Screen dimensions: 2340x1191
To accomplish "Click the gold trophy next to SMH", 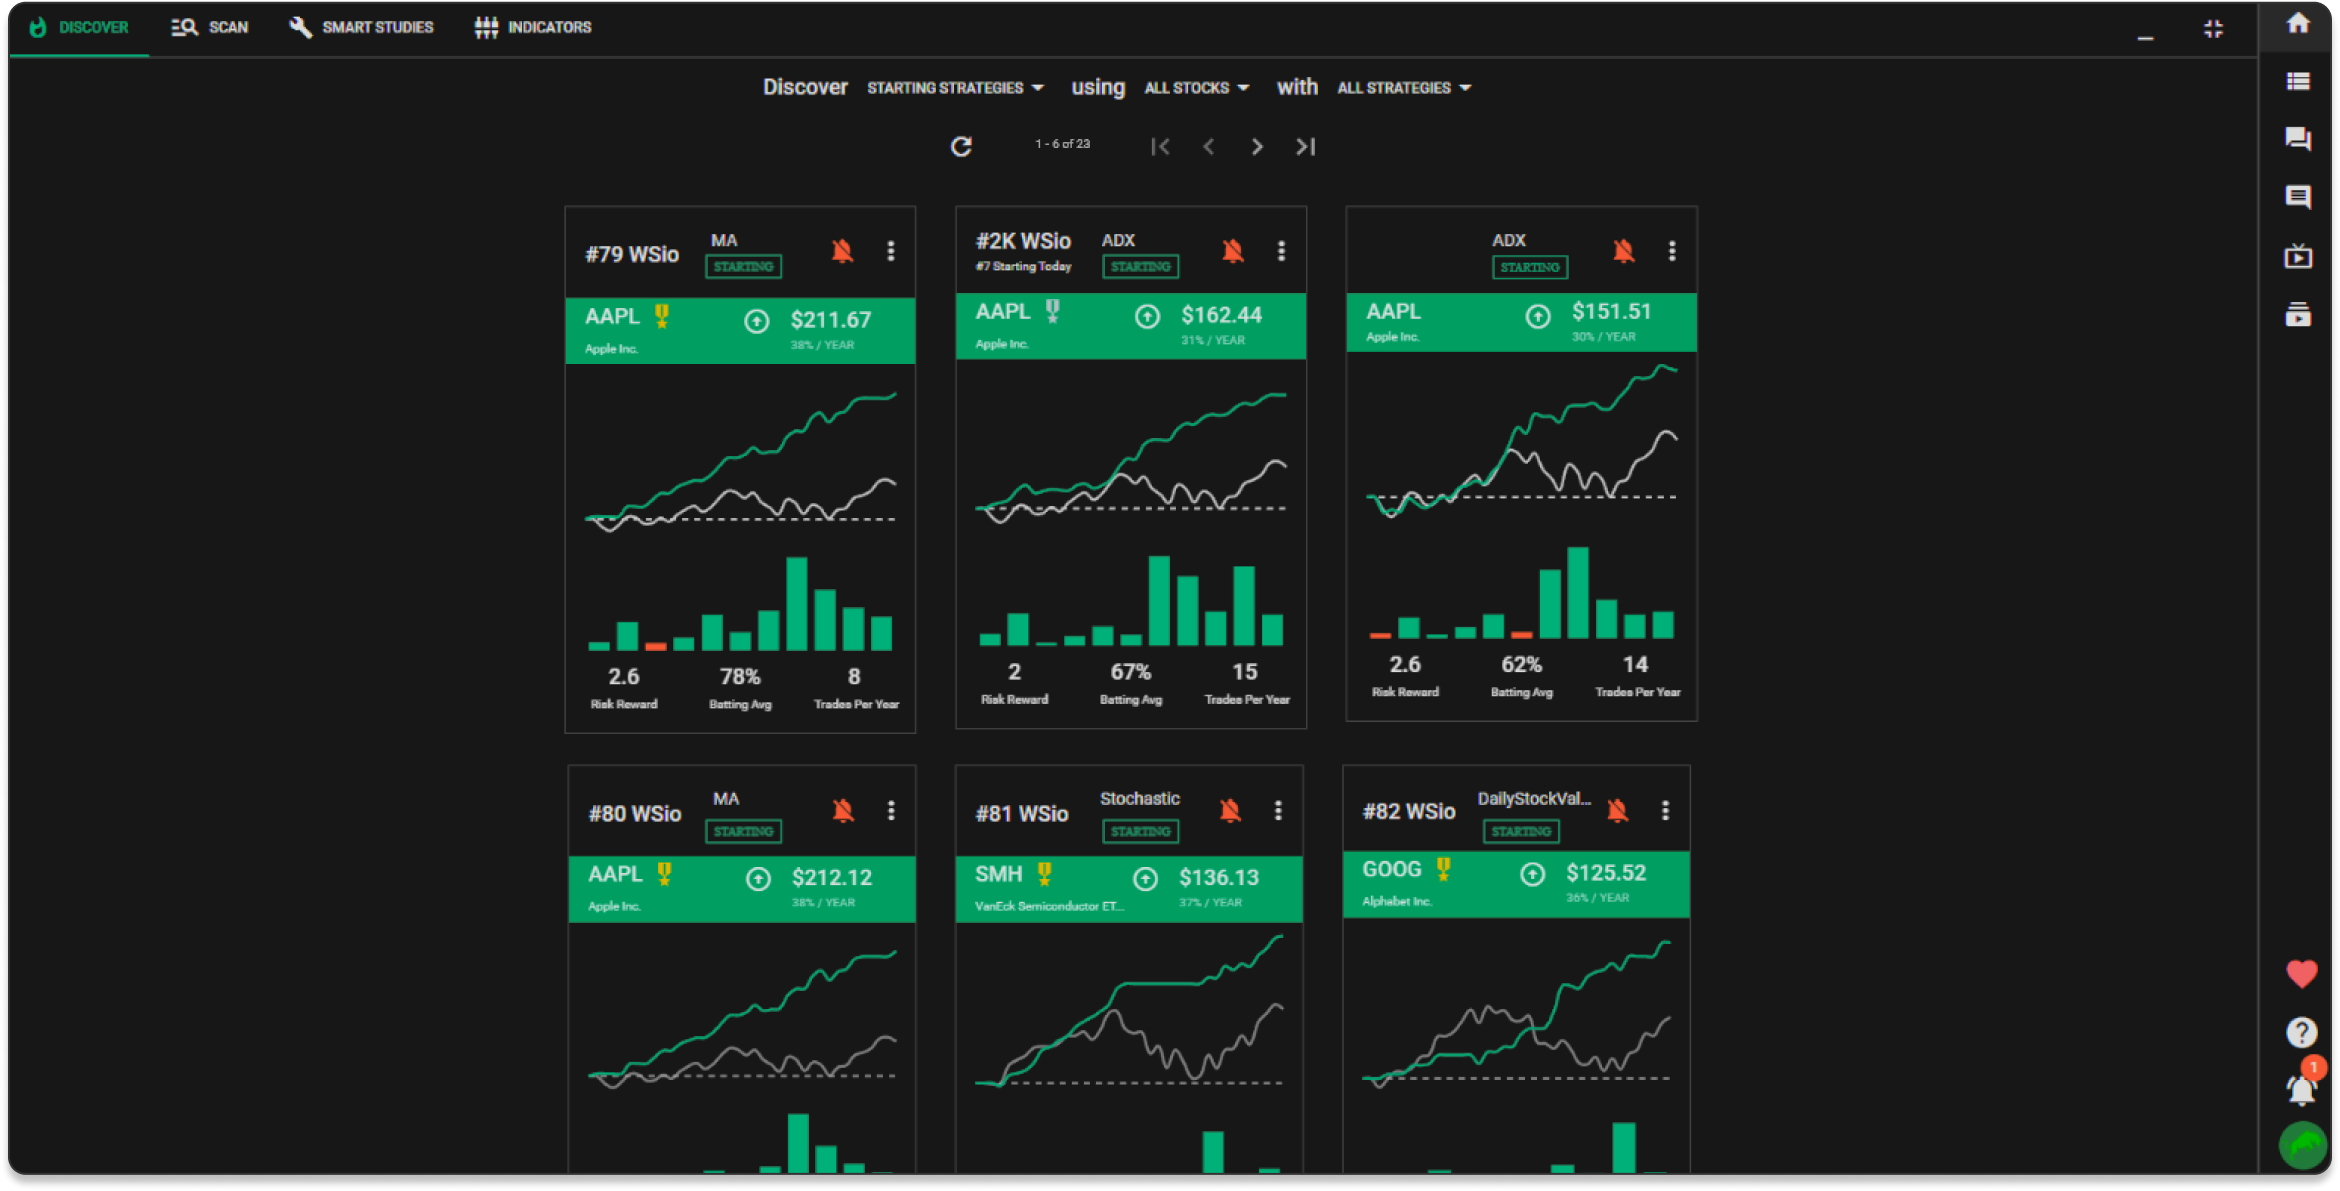I will (1044, 874).
